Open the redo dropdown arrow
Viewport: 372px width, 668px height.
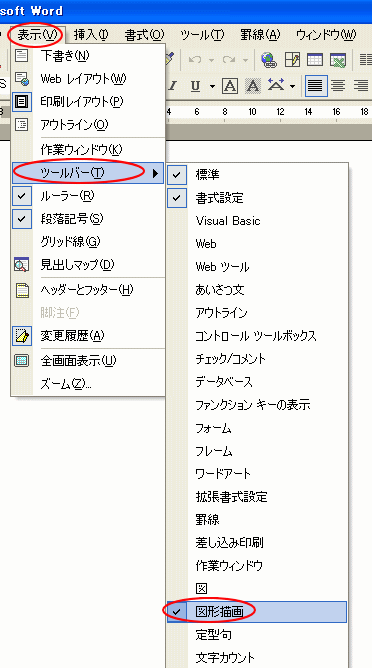(245, 60)
